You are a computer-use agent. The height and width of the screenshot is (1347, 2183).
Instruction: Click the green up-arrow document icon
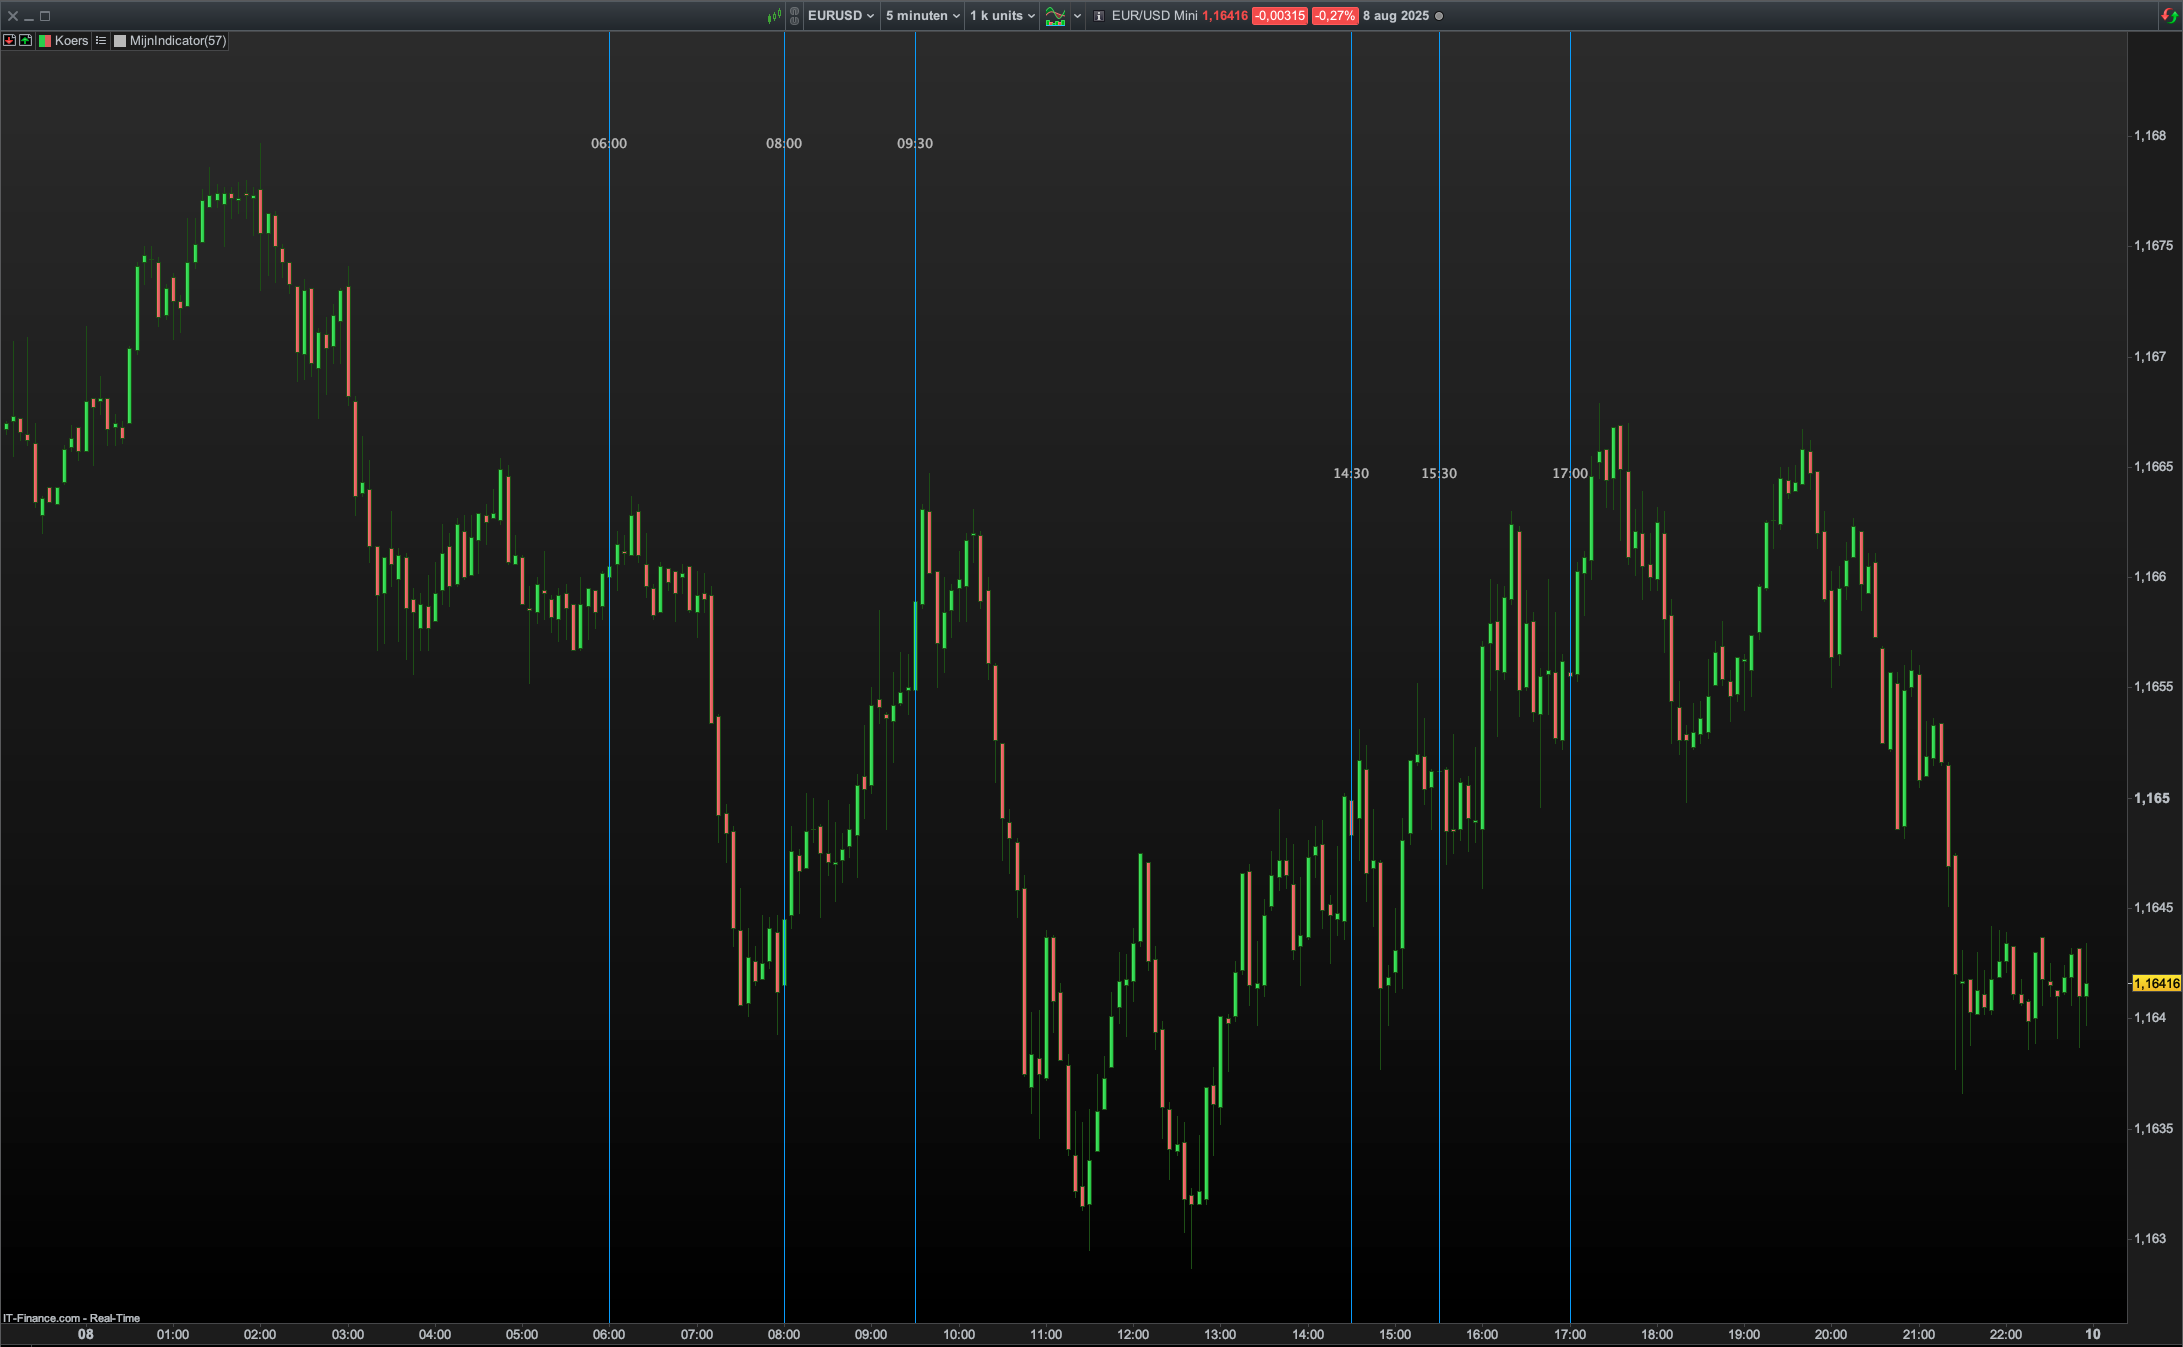(x=25, y=41)
